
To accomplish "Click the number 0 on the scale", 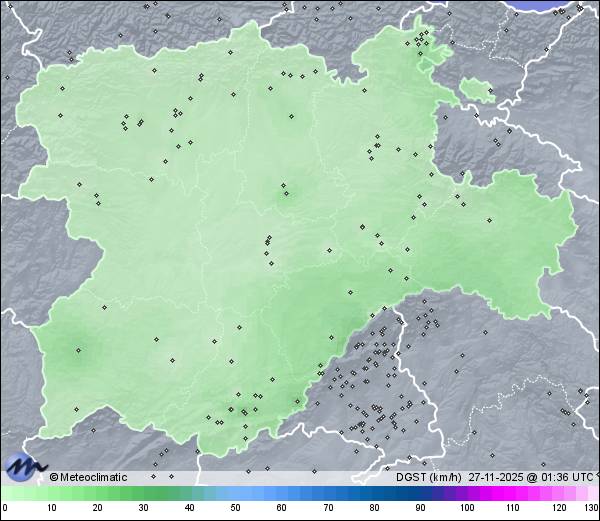I will point(5,509).
